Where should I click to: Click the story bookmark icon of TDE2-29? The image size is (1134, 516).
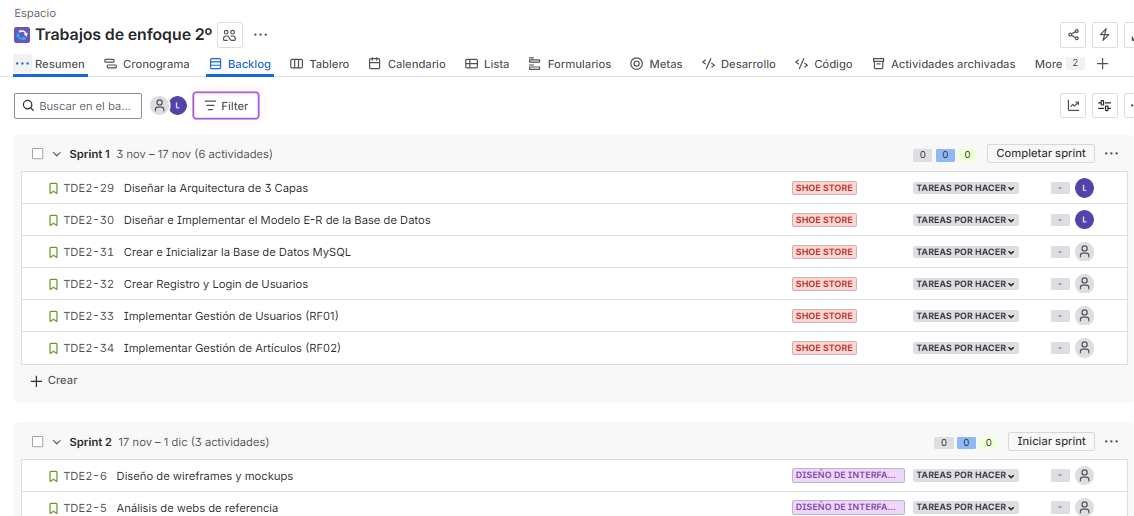[54, 188]
